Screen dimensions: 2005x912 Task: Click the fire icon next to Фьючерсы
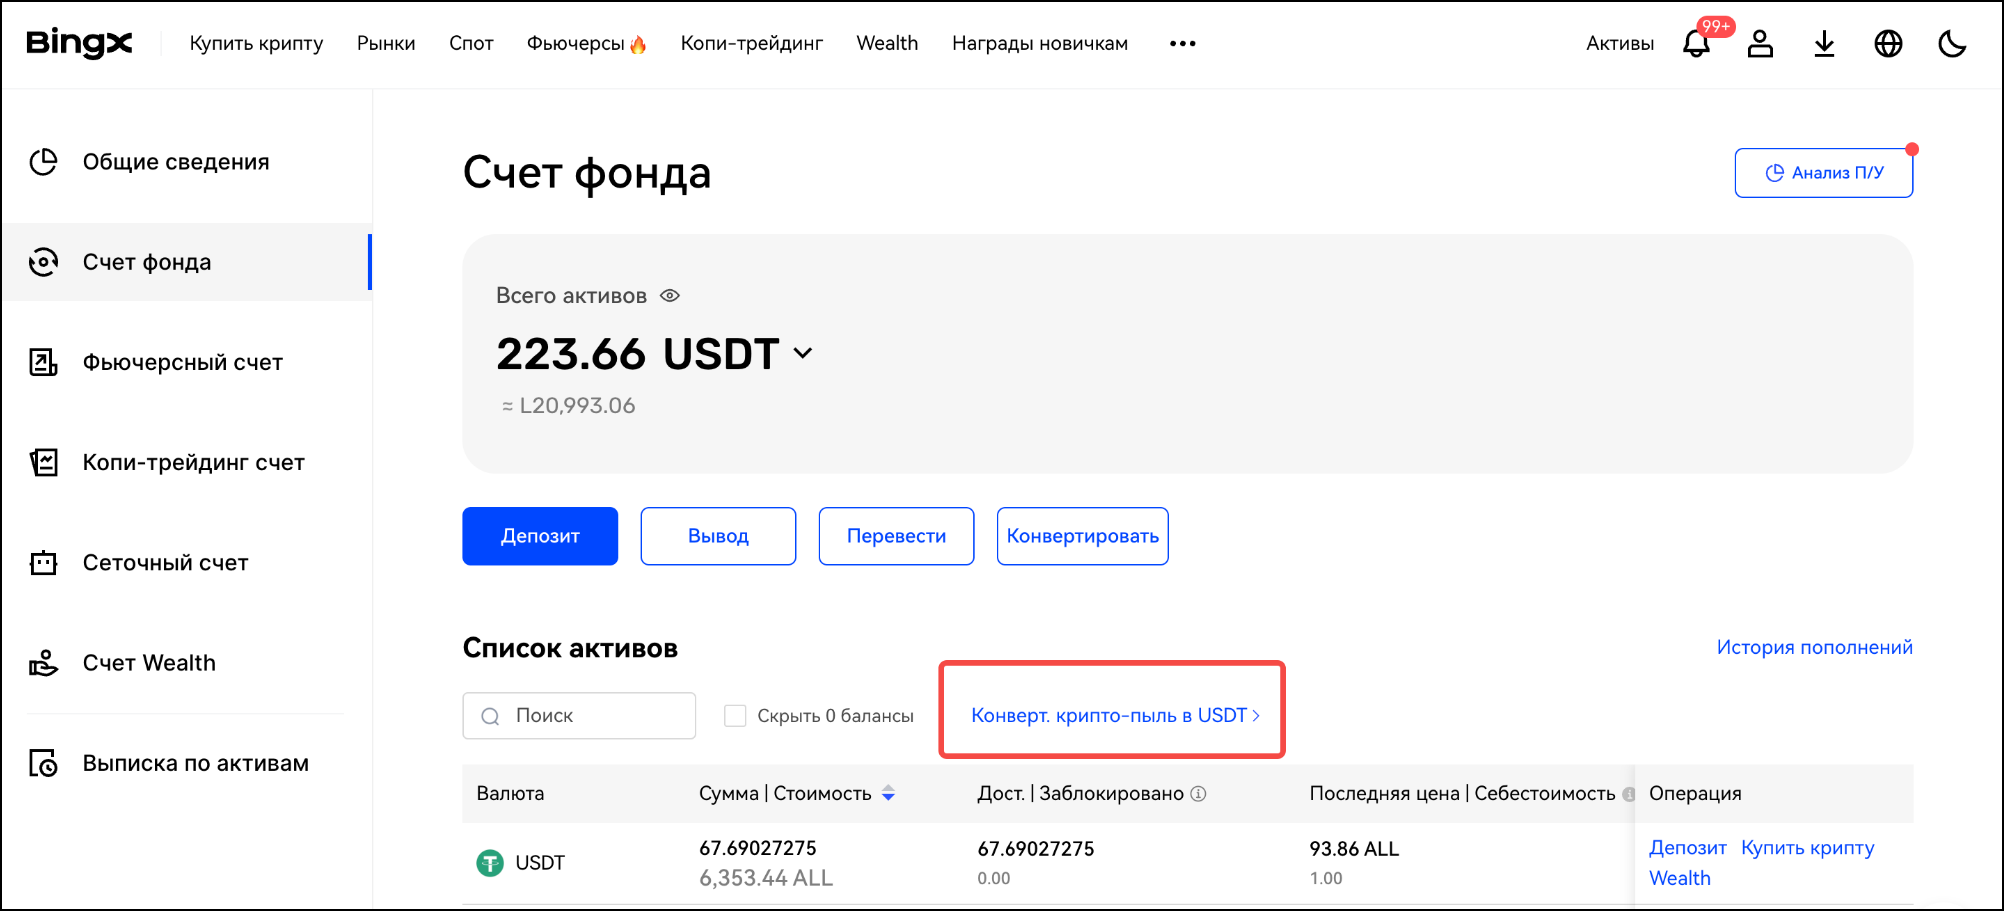[638, 44]
